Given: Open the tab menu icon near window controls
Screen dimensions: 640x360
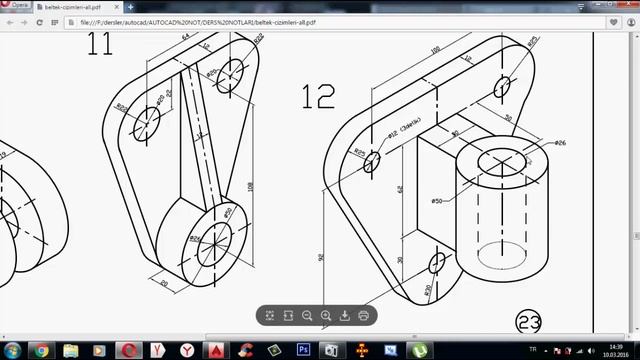Looking at the screenshot, I should (x=581, y=7).
